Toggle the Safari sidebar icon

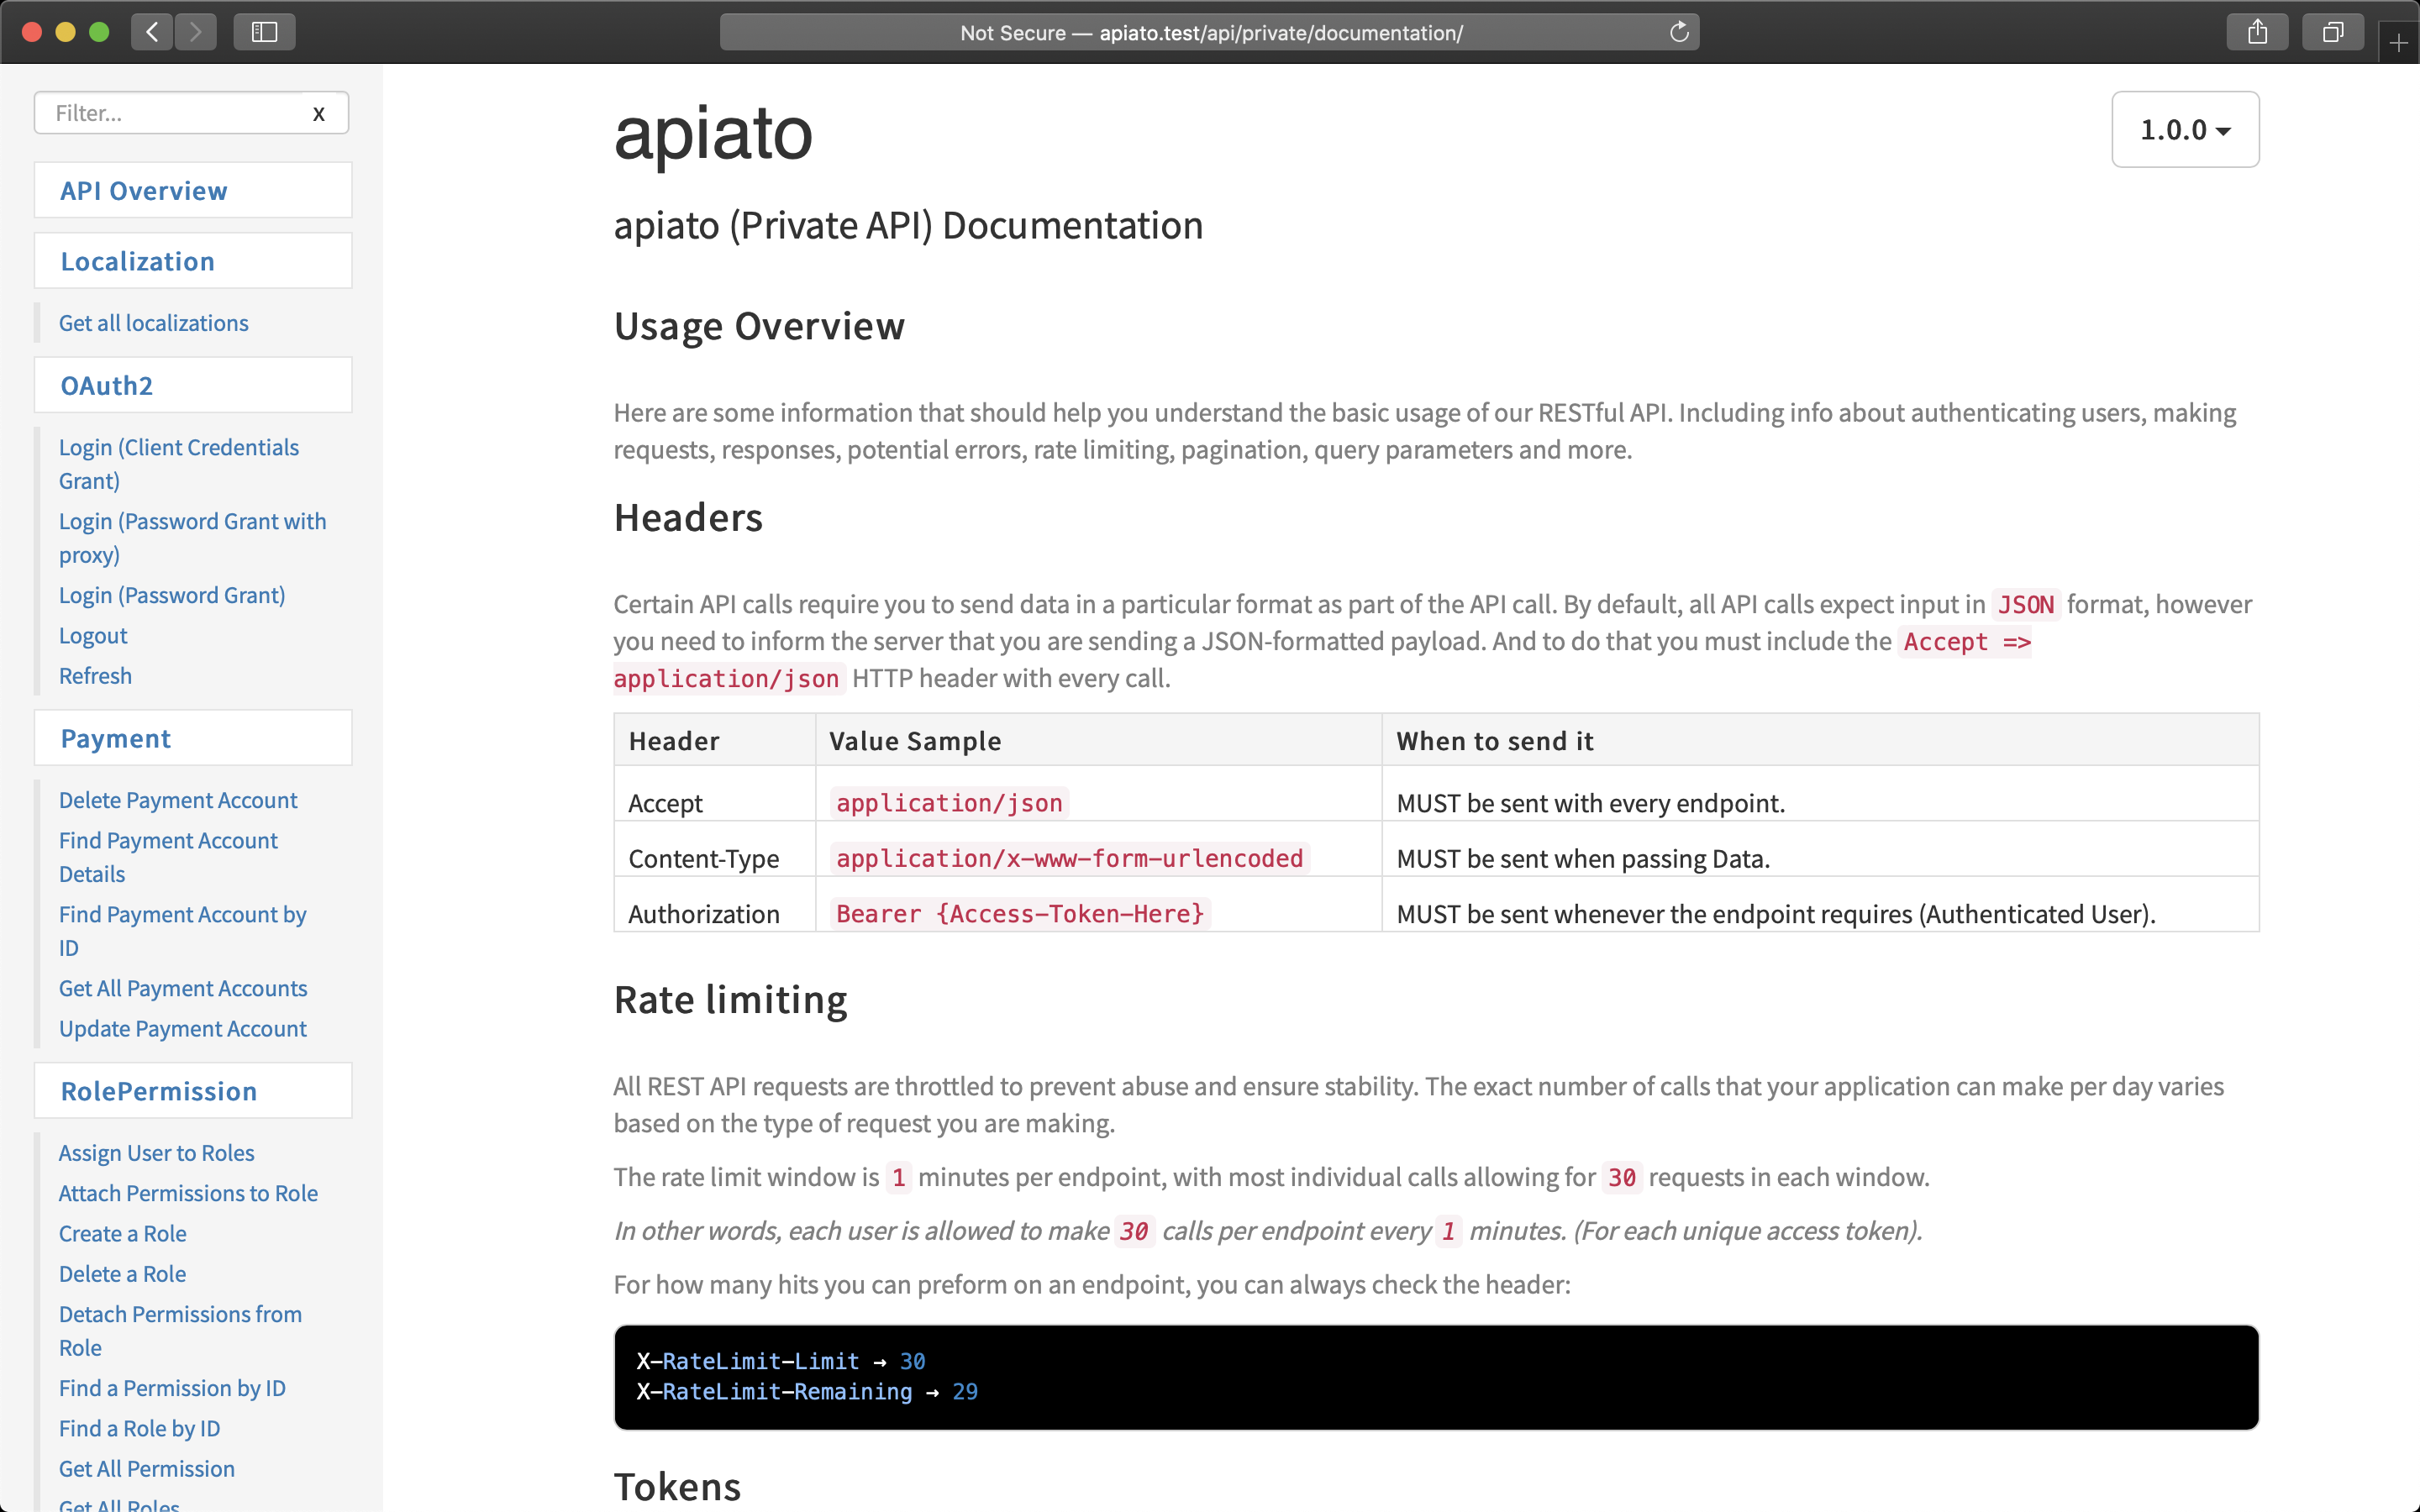264,32
